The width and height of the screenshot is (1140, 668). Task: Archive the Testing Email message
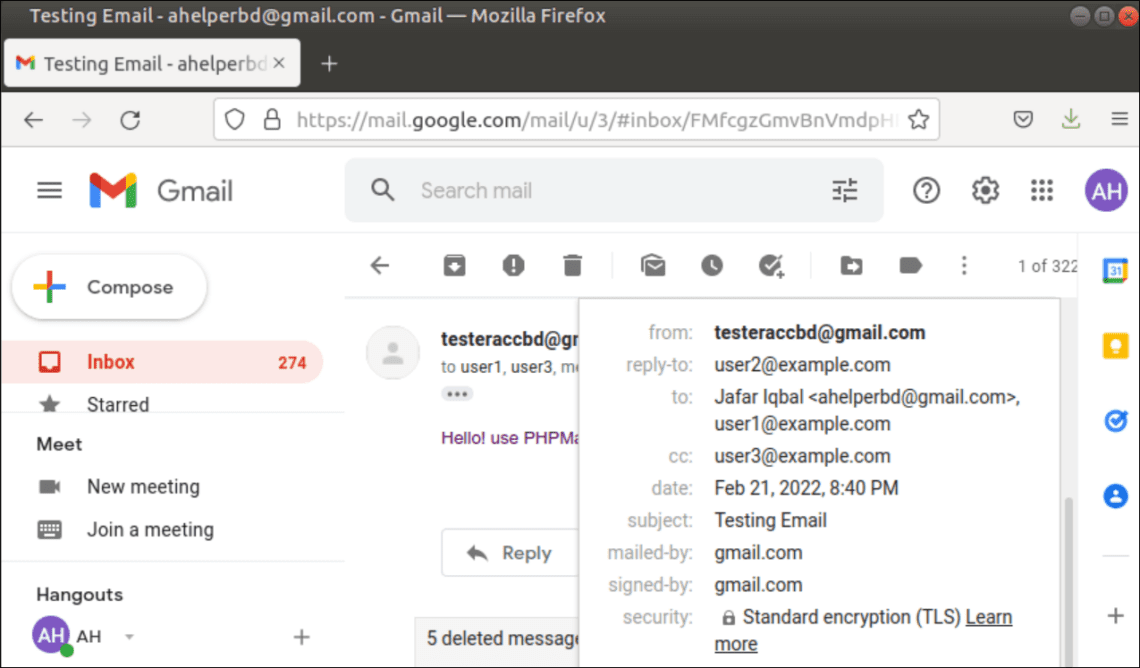pyautogui.click(x=454, y=265)
